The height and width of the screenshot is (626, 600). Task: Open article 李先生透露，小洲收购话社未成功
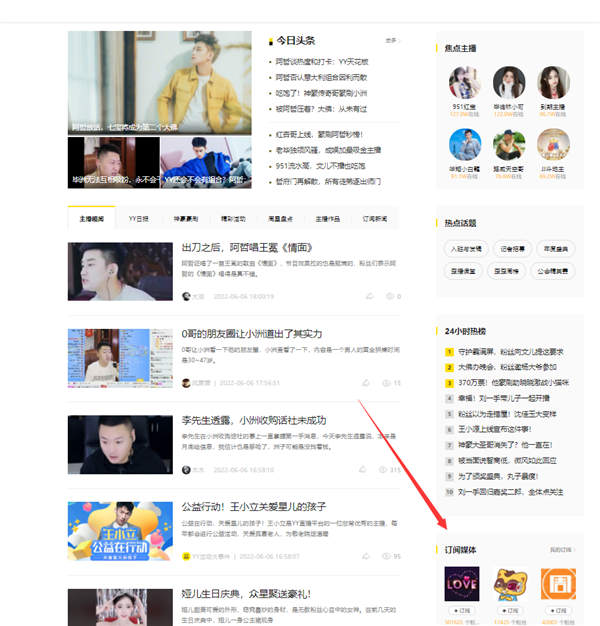tap(254, 420)
